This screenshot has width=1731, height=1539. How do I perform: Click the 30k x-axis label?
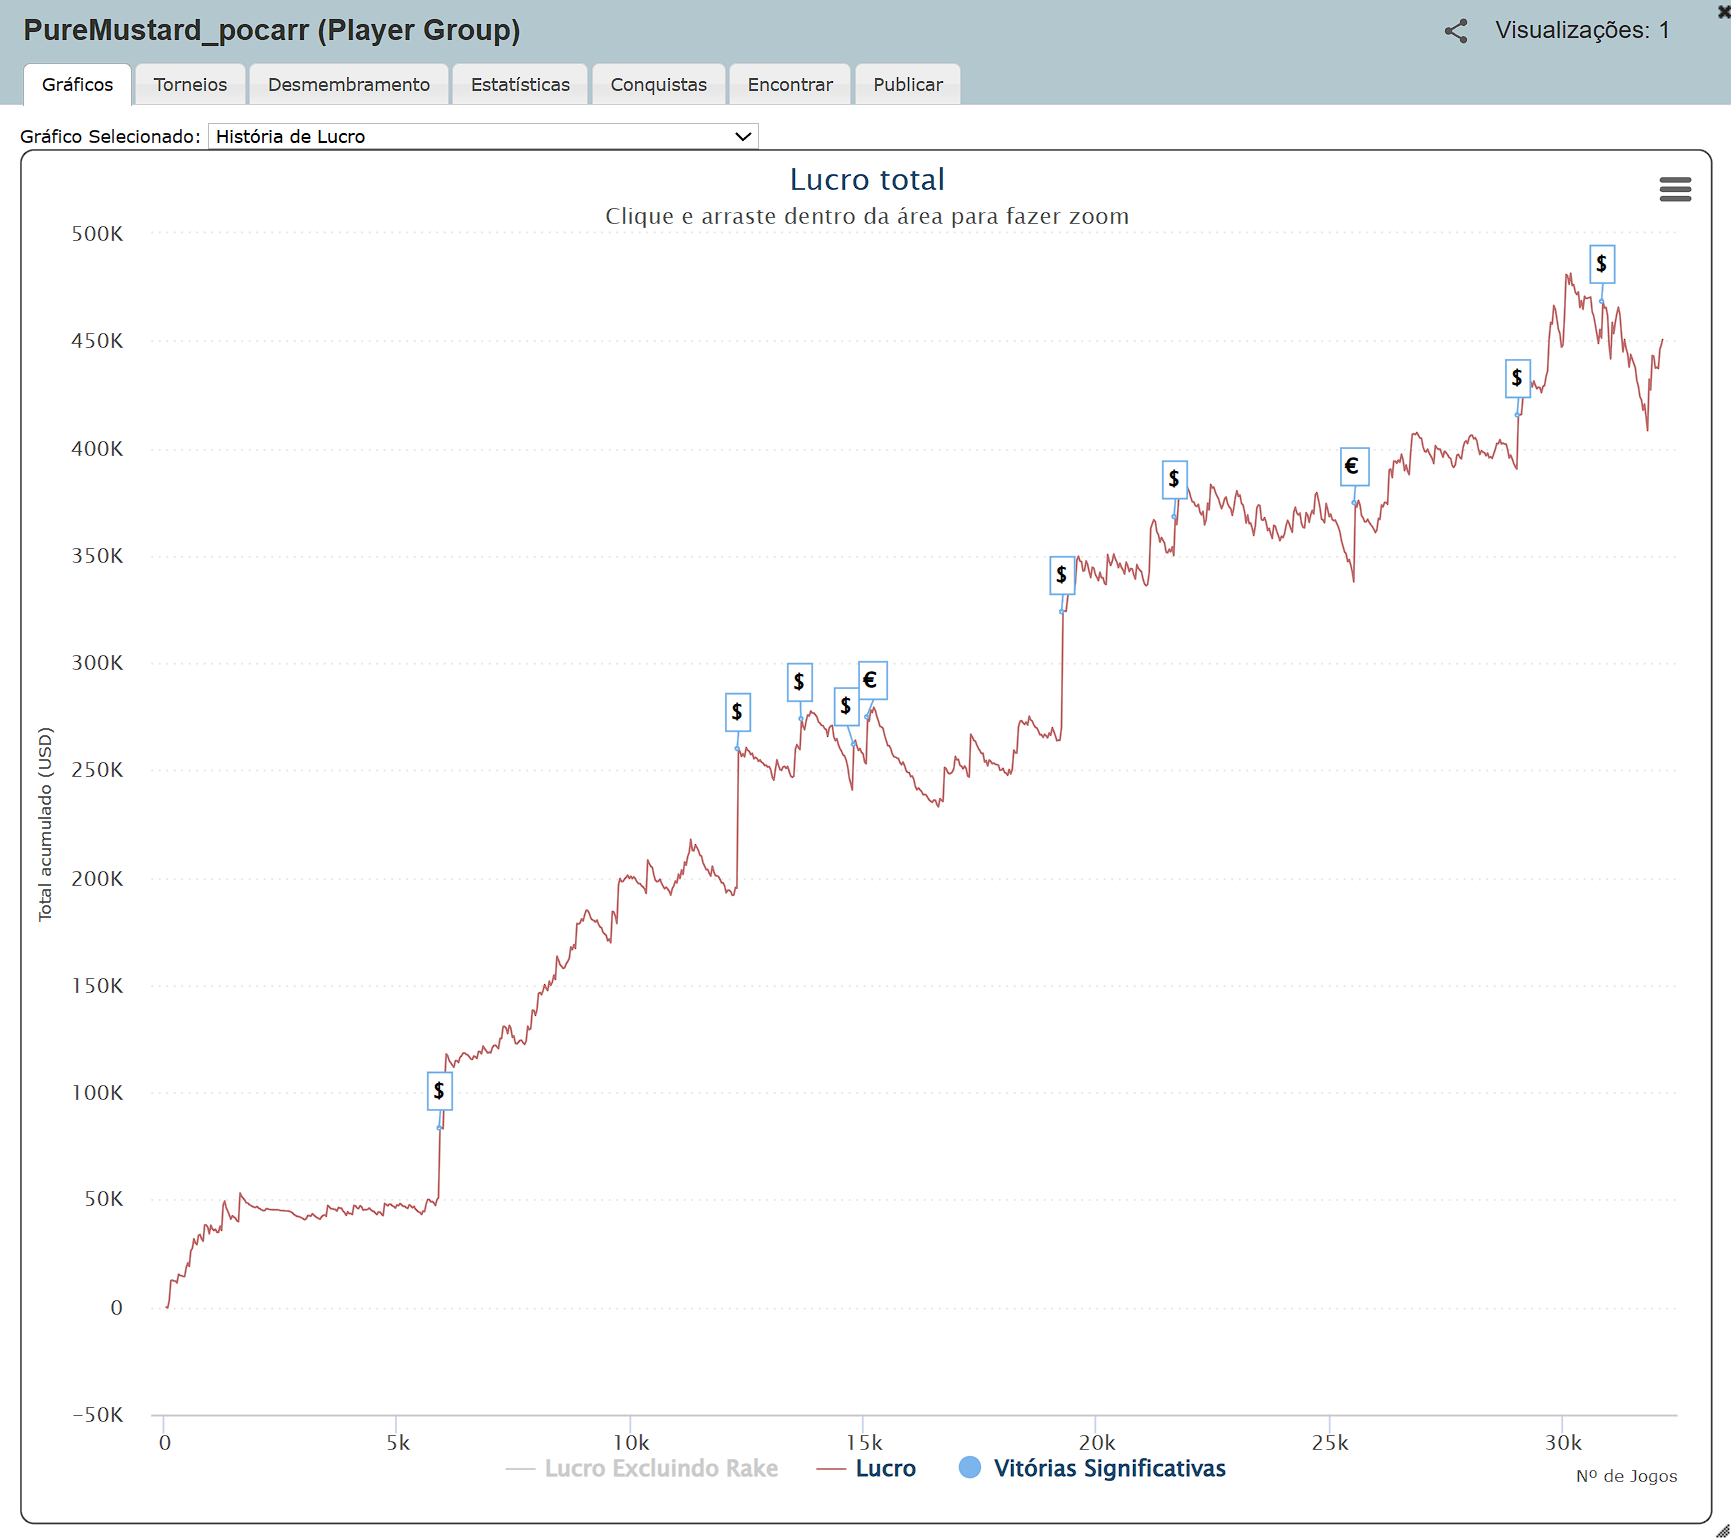point(1563,1443)
